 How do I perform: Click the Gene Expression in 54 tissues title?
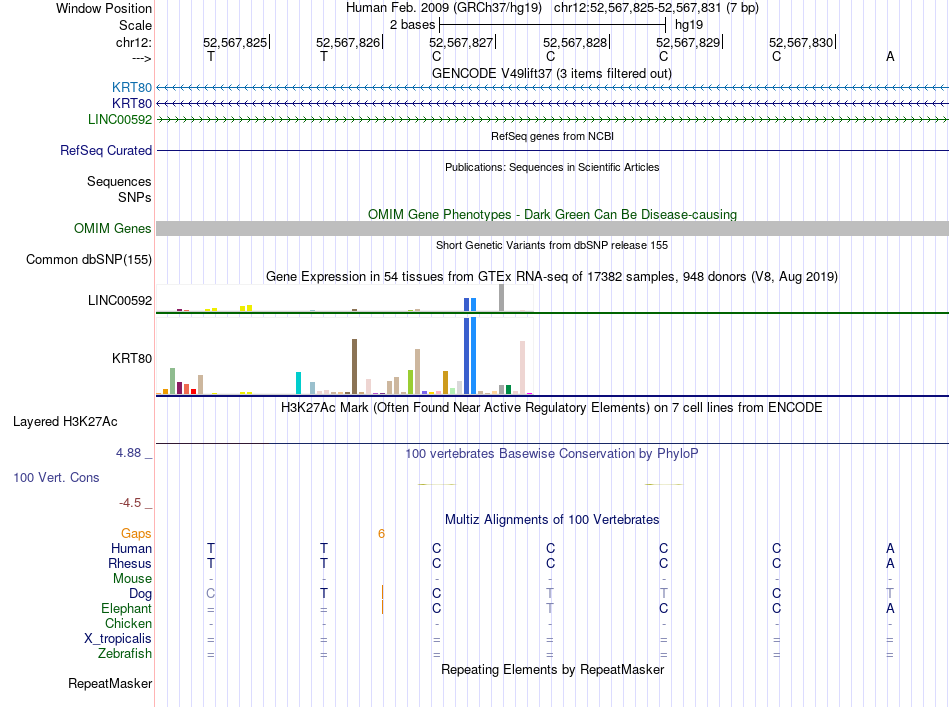coord(552,277)
